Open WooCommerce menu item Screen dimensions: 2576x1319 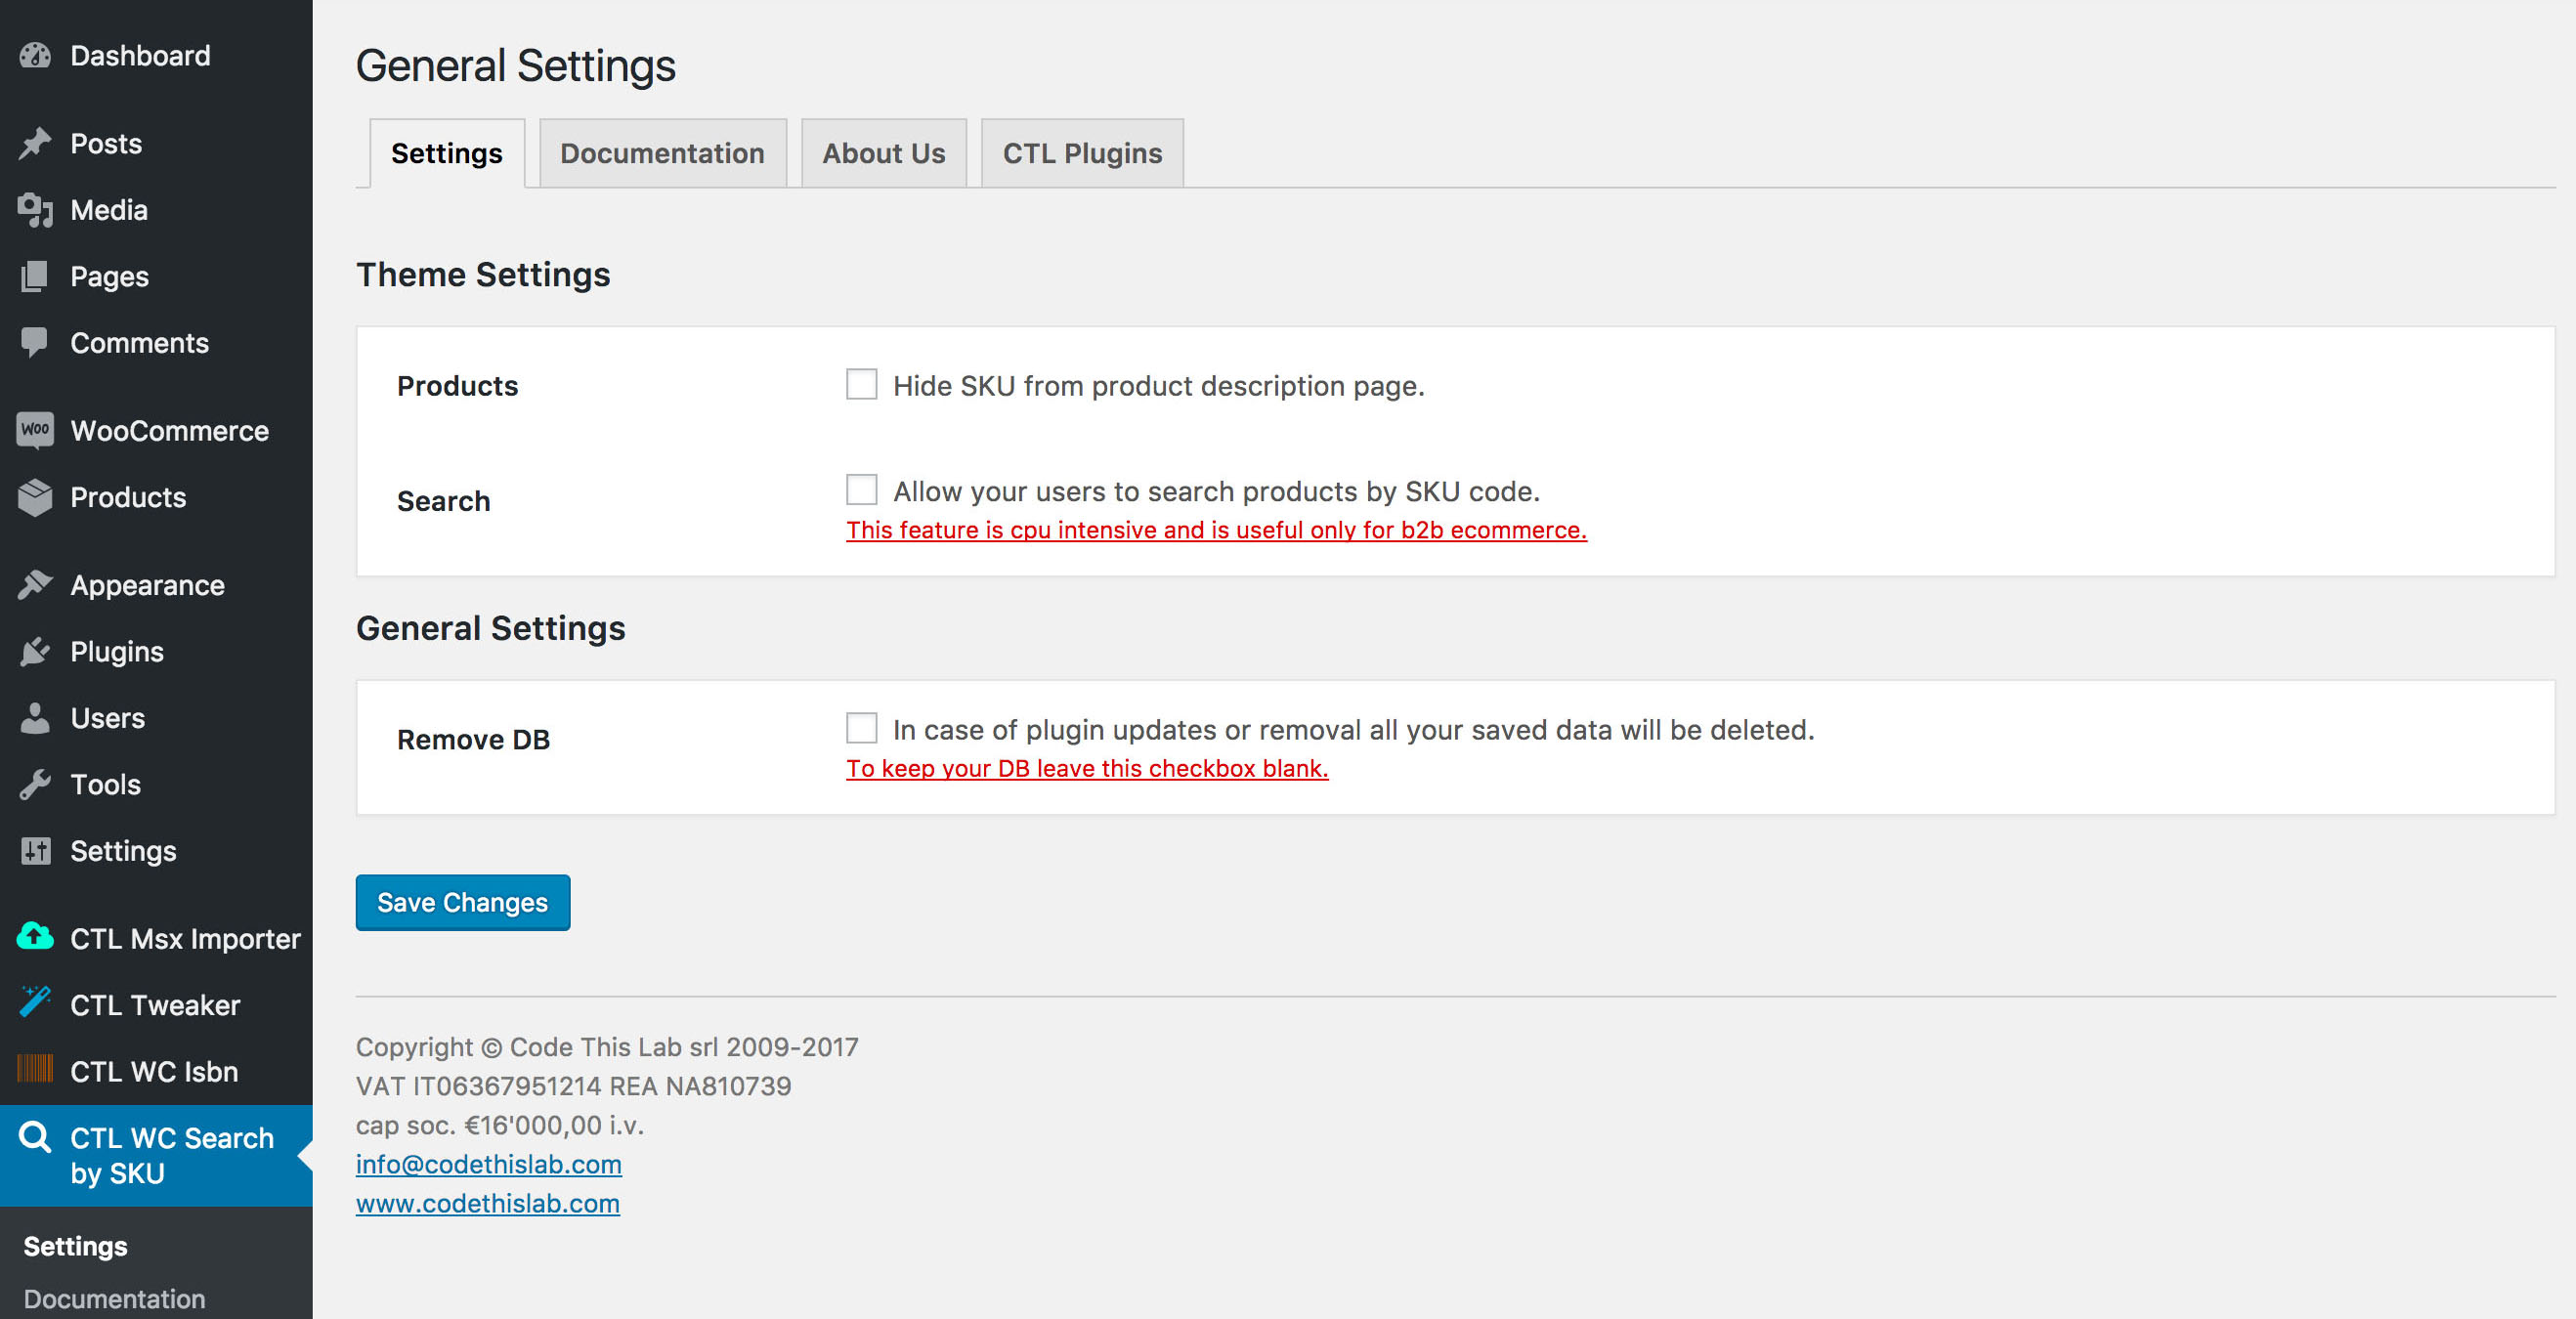click(156, 431)
